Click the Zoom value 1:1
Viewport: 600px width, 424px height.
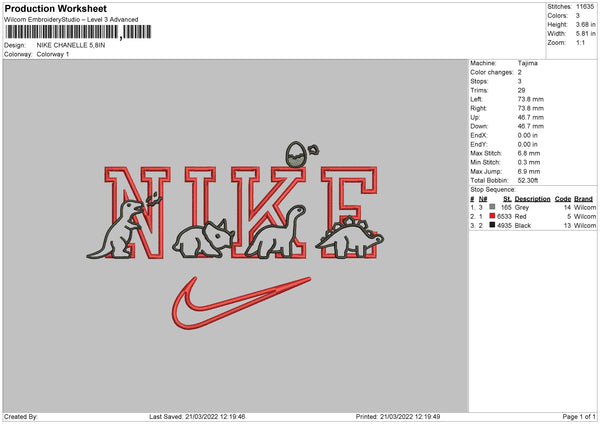(x=580, y=42)
